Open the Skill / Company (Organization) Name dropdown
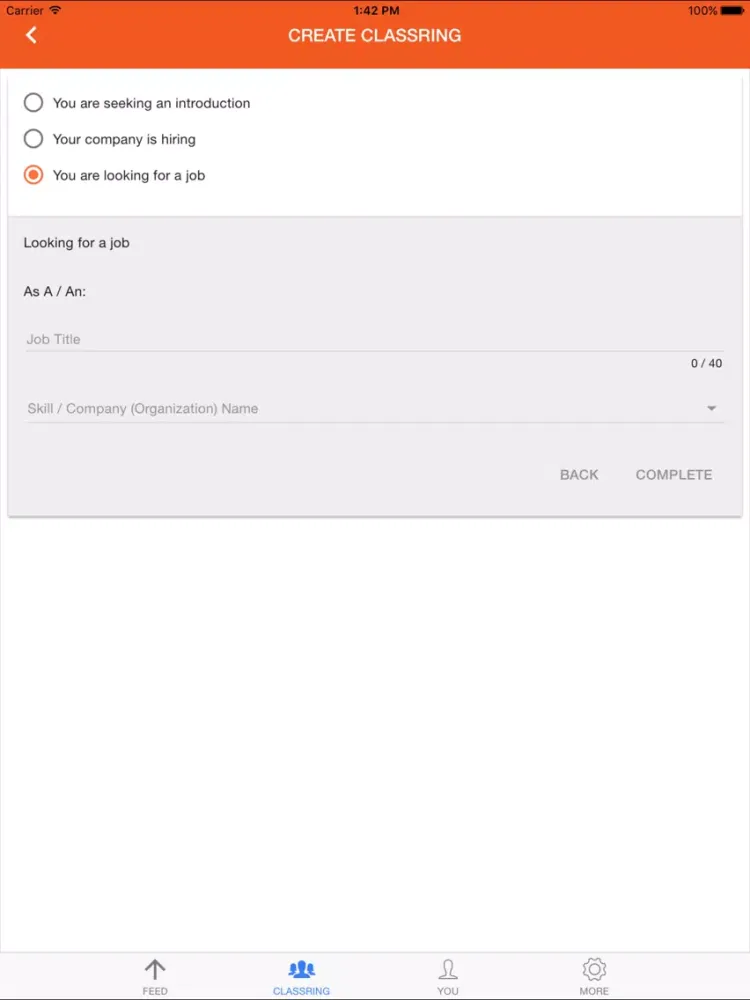Image resolution: width=750 pixels, height=1000 pixels. (x=360, y=408)
